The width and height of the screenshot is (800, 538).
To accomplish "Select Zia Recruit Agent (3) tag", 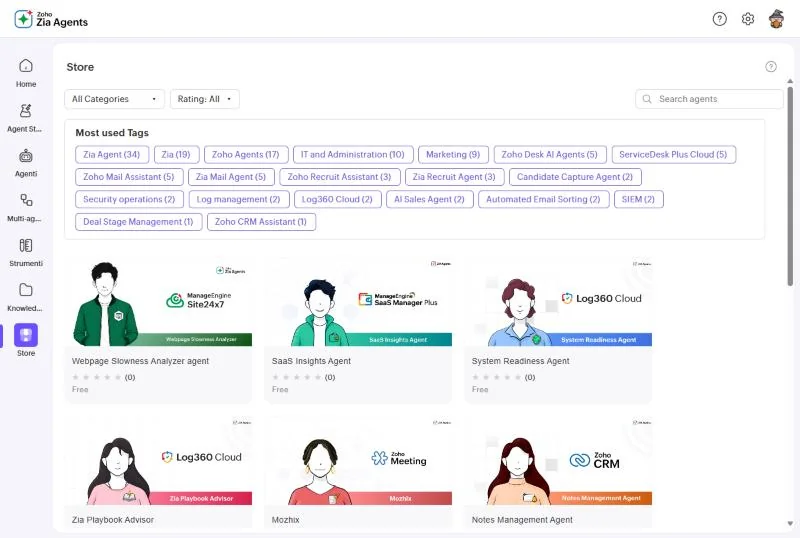I will [455, 177].
